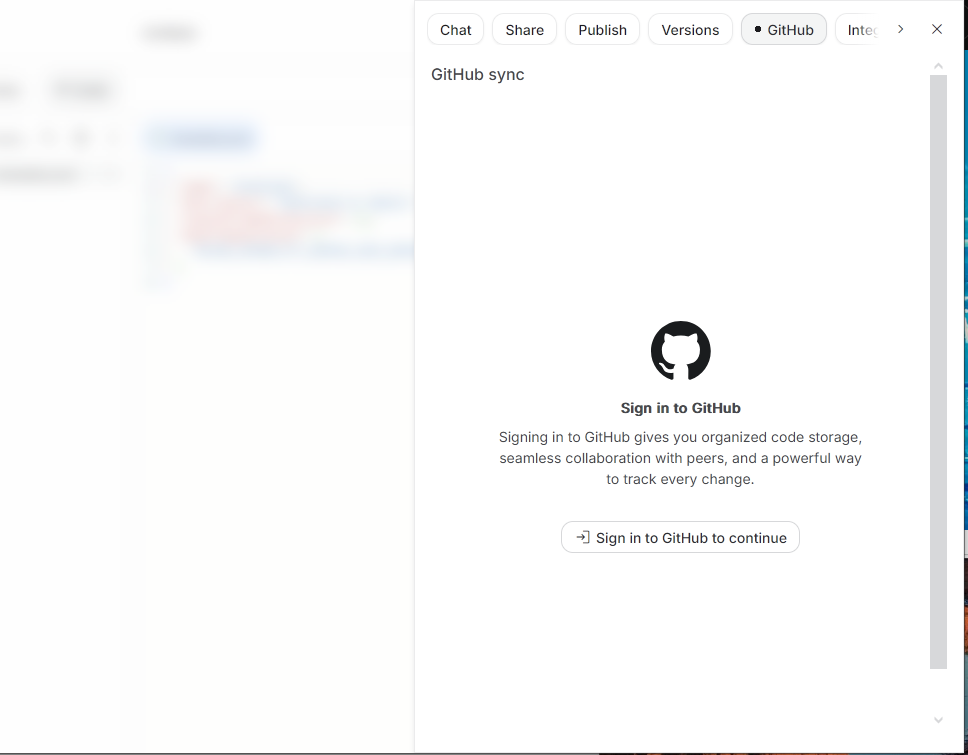This screenshot has height=755, width=968.
Task: Click the GitHub Octocat logo
Action: point(680,351)
